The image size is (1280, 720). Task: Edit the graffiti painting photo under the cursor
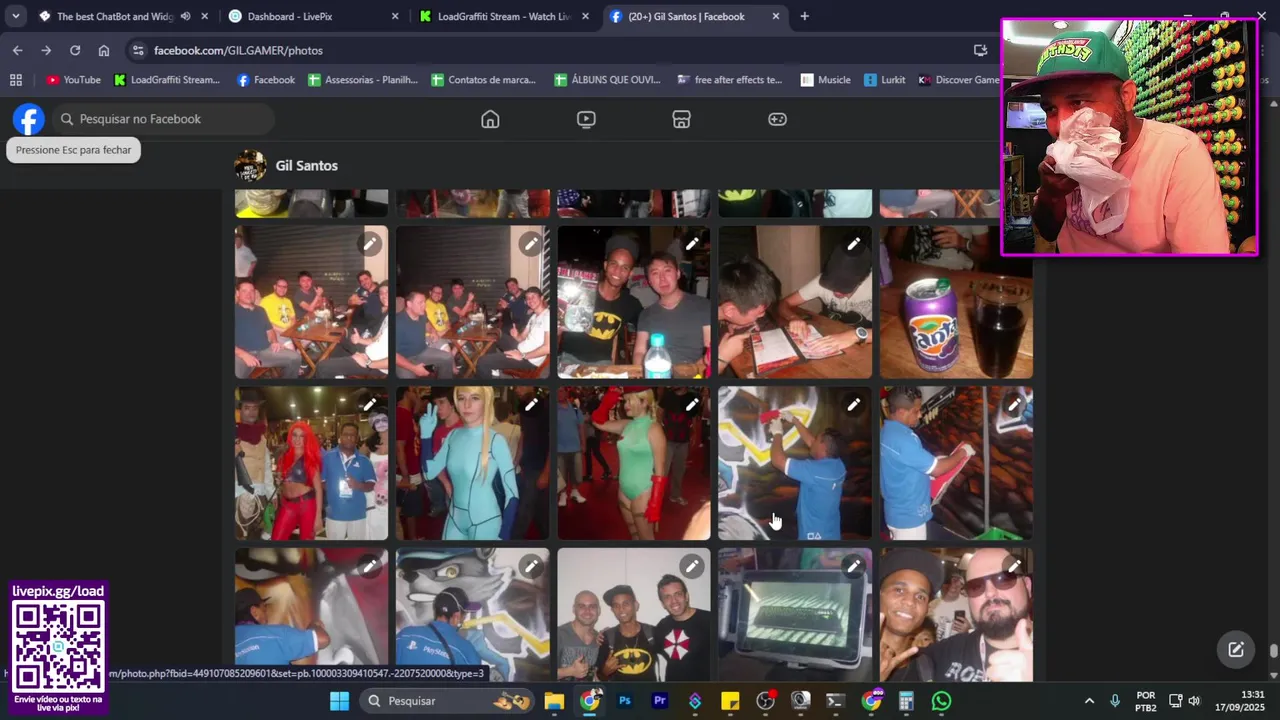tap(853, 405)
